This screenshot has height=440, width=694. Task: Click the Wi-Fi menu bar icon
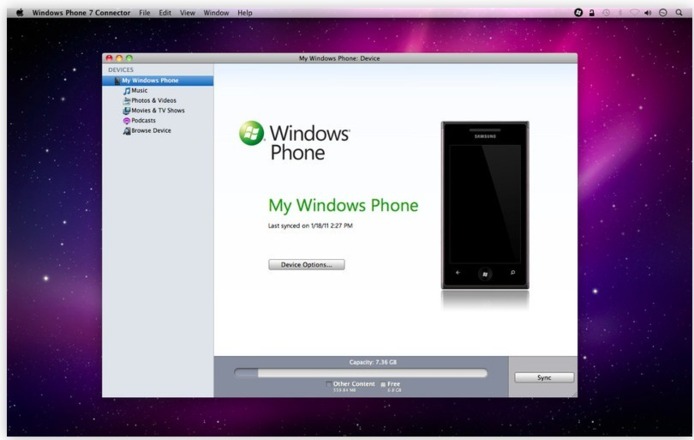click(634, 13)
